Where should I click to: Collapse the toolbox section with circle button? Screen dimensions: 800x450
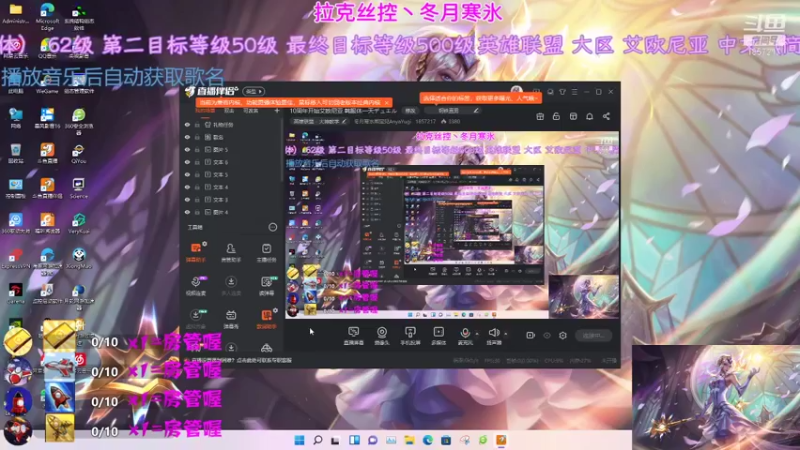pos(272,227)
